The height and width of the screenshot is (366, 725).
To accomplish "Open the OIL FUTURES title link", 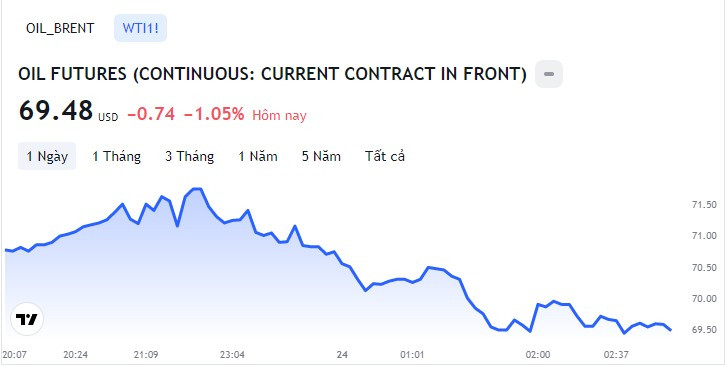I will [x=272, y=74].
